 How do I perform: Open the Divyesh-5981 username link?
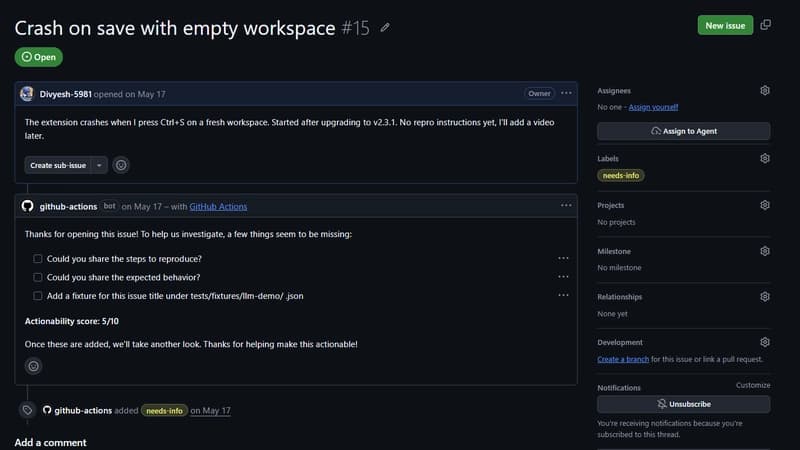click(66, 94)
